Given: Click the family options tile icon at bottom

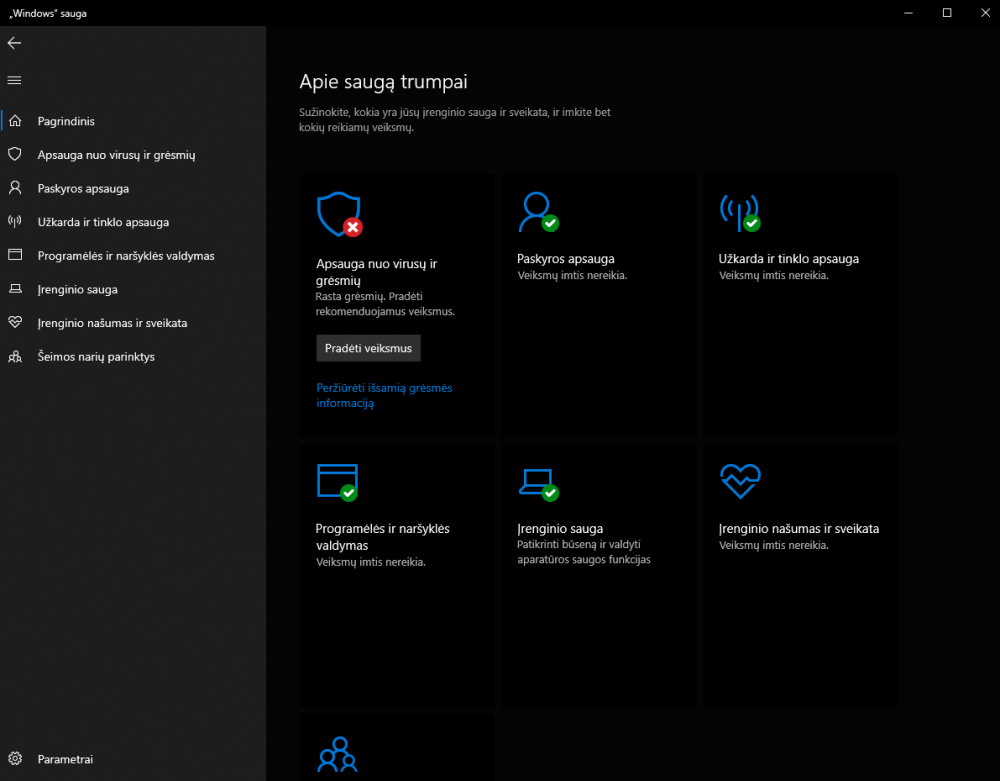Looking at the screenshot, I should (x=337, y=755).
